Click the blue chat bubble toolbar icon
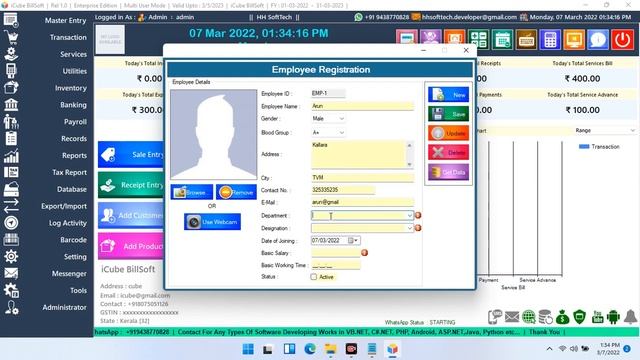 tap(598, 40)
